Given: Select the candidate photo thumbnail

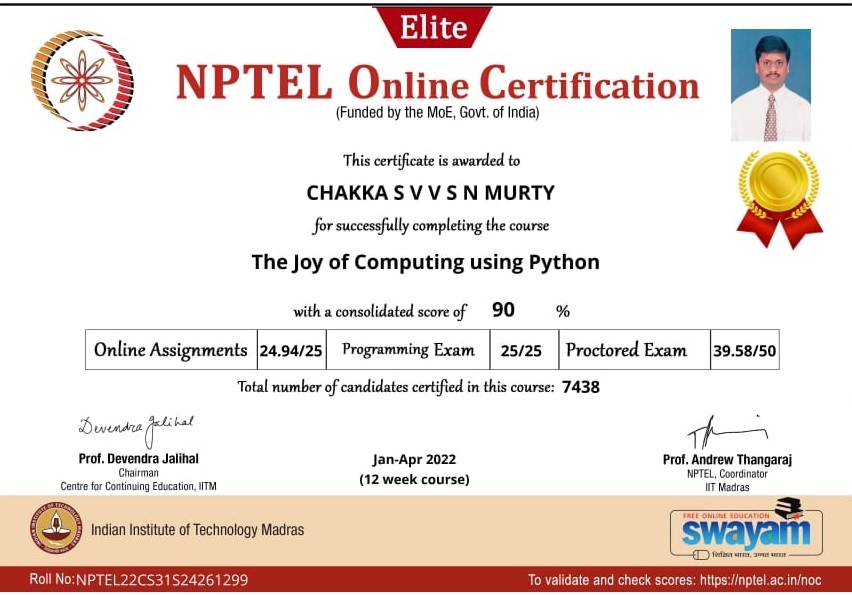Looking at the screenshot, I should click(x=770, y=85).
